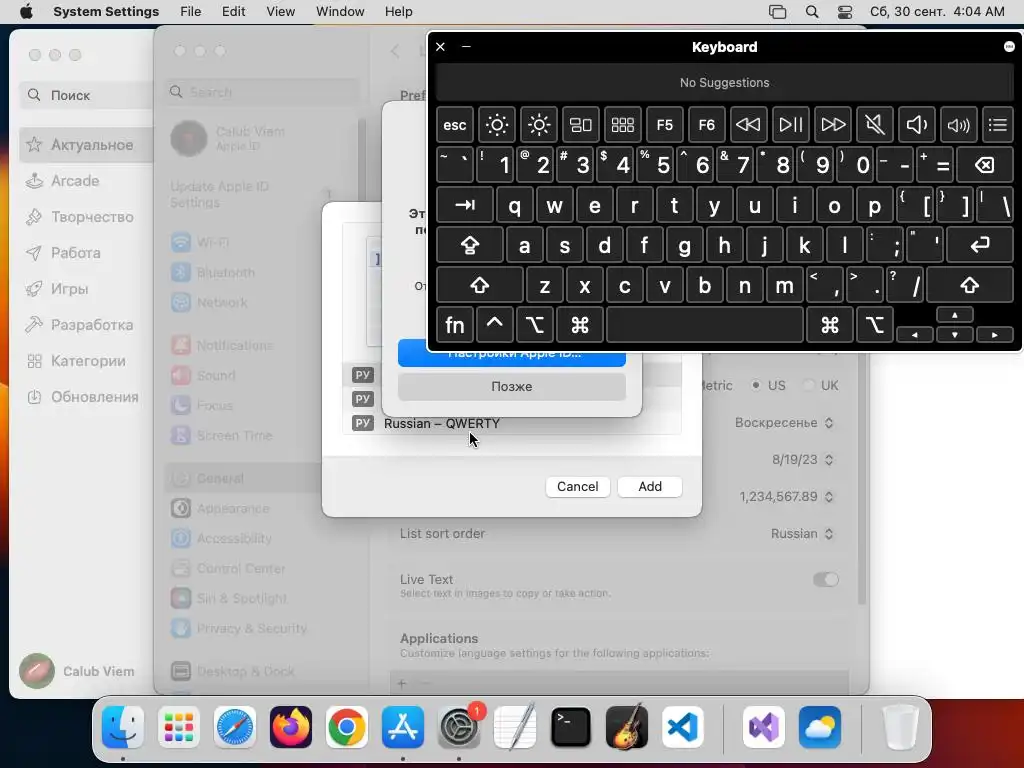Tap the increase brightness key
This screenshot has width=1024, height=768.
pos(539,125)
